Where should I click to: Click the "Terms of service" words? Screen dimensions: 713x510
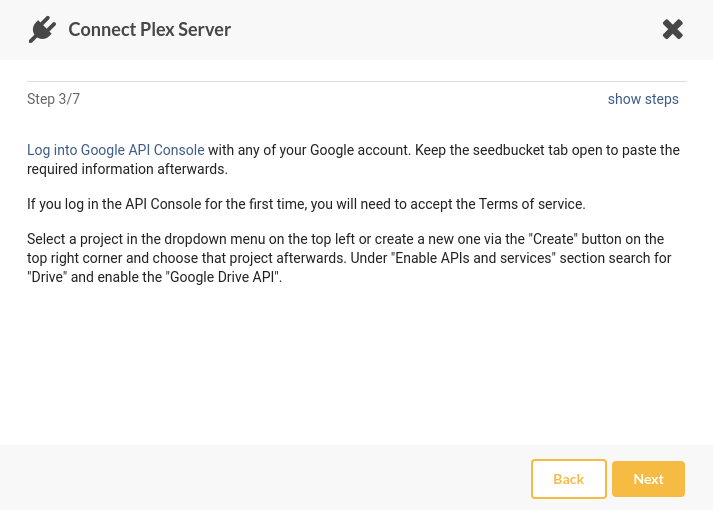point(531,204)
